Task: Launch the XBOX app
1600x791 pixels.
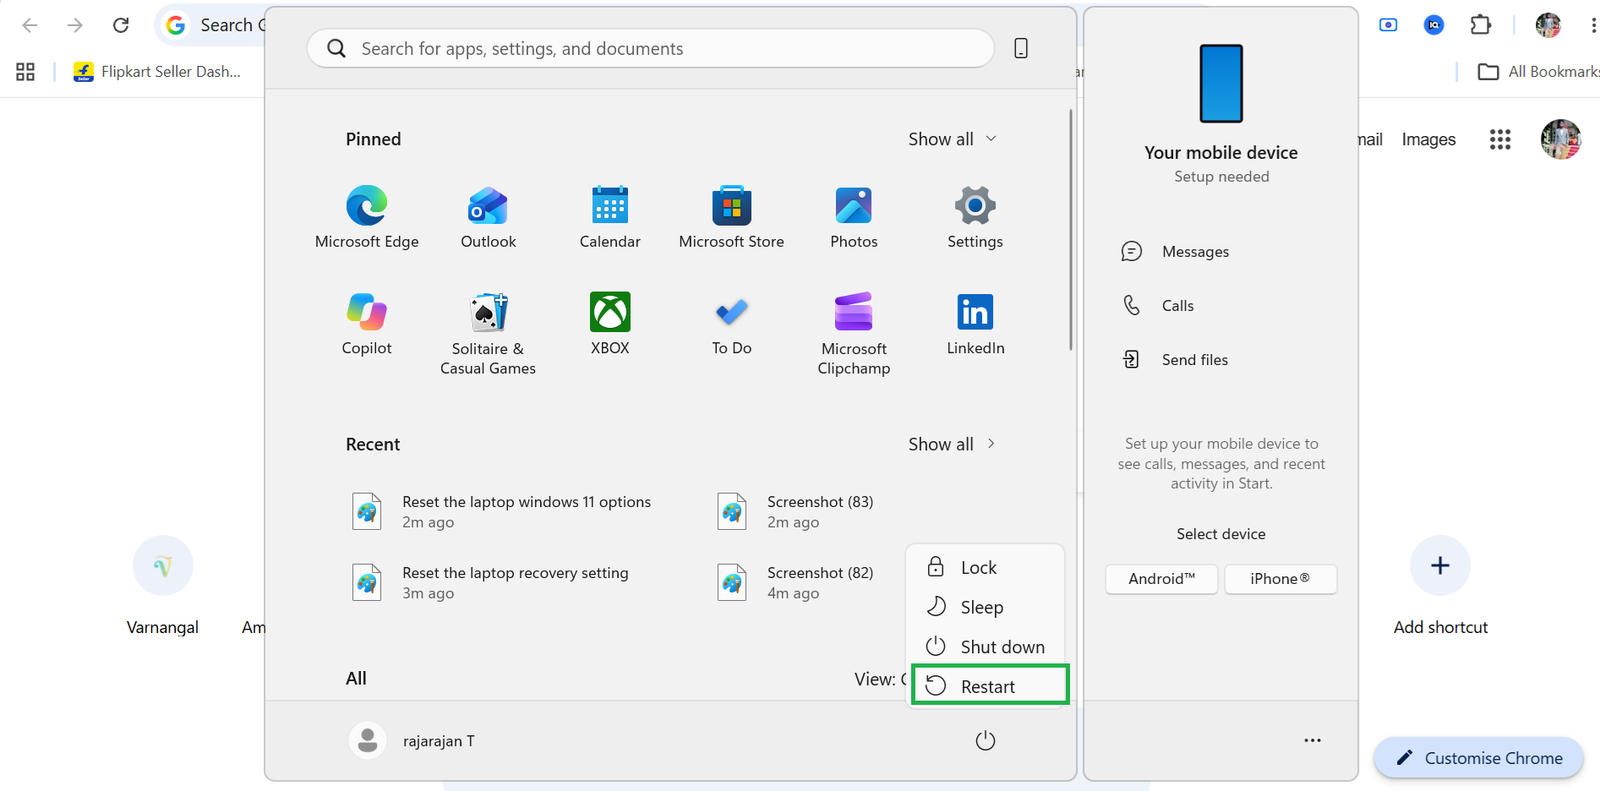Action: click(x=610, y=324)
